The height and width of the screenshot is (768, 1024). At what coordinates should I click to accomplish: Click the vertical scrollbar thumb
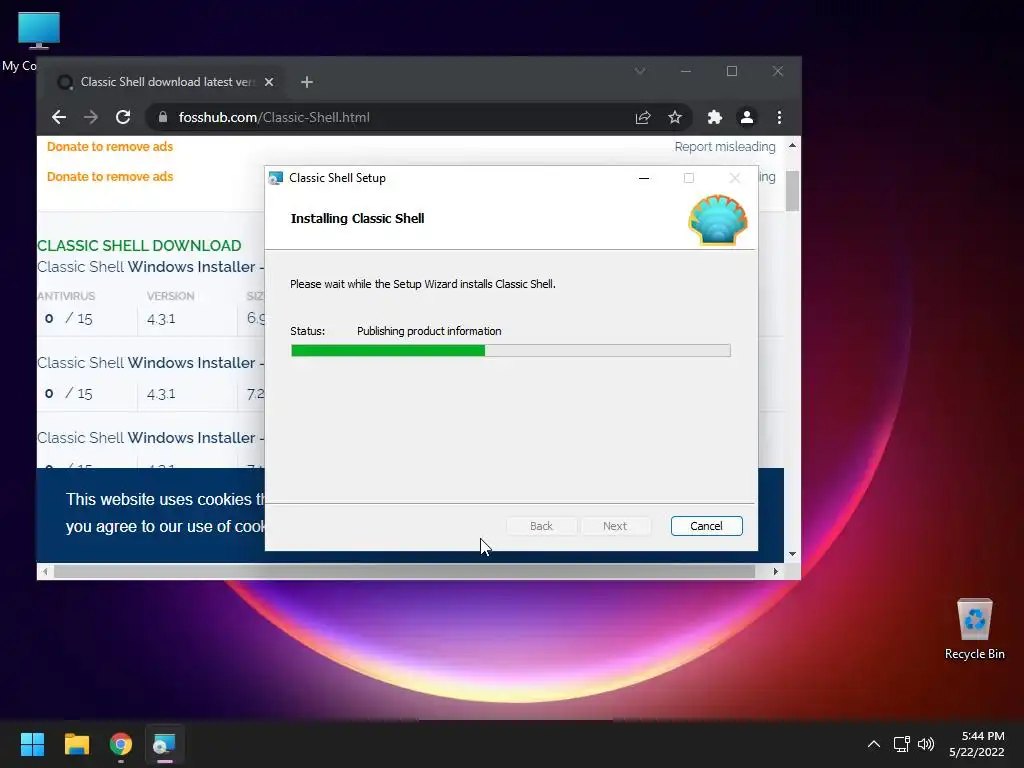(x=792, y=191)
